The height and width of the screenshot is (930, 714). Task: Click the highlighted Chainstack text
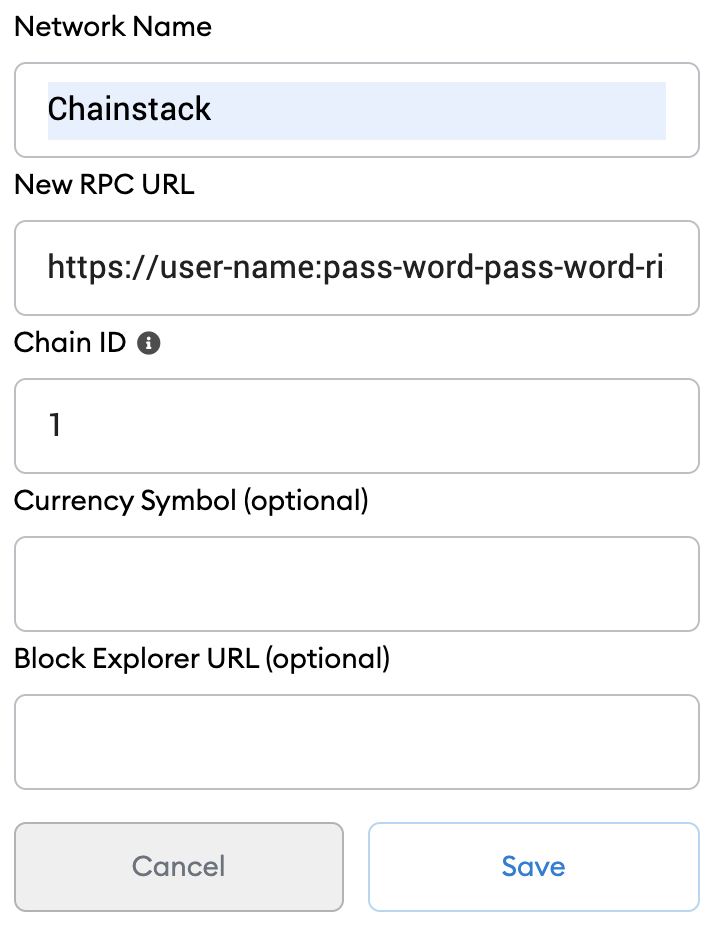[x=129, y=109]
